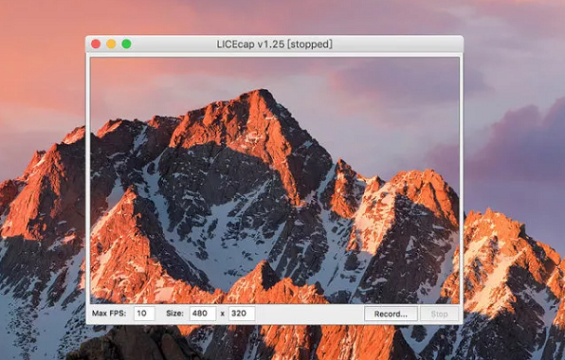Click the right white frame border
This screenshot has width=565, height=360.
coord(461,180)
